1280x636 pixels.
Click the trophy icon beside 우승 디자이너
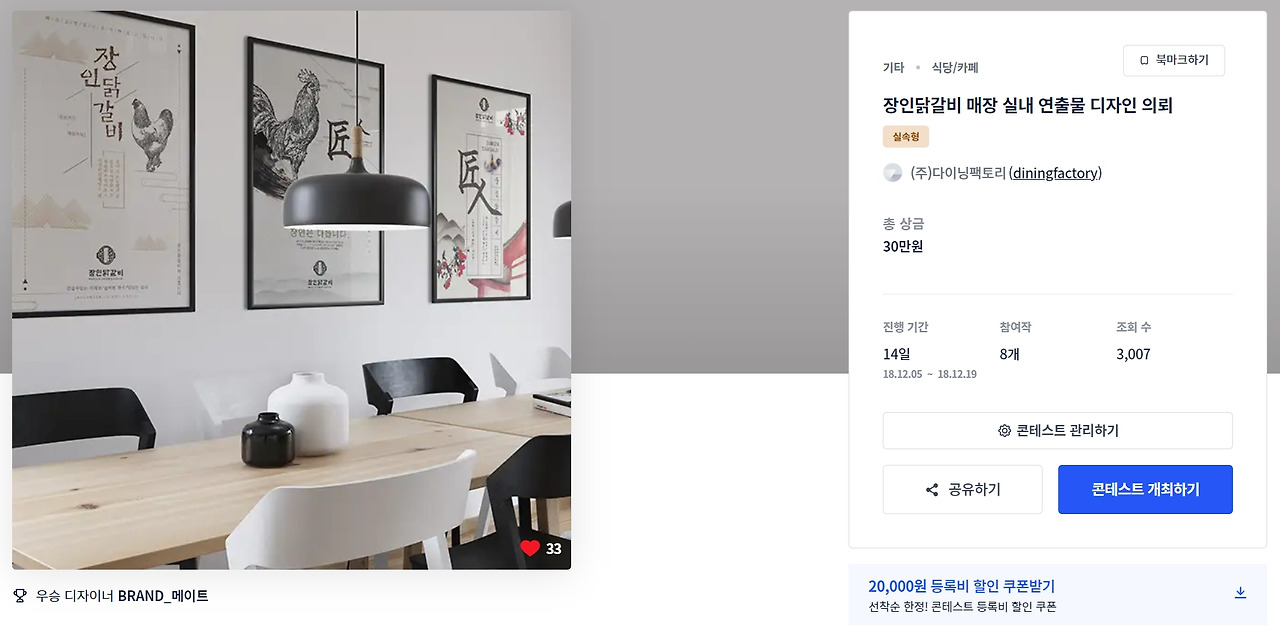tap(20, 596)
